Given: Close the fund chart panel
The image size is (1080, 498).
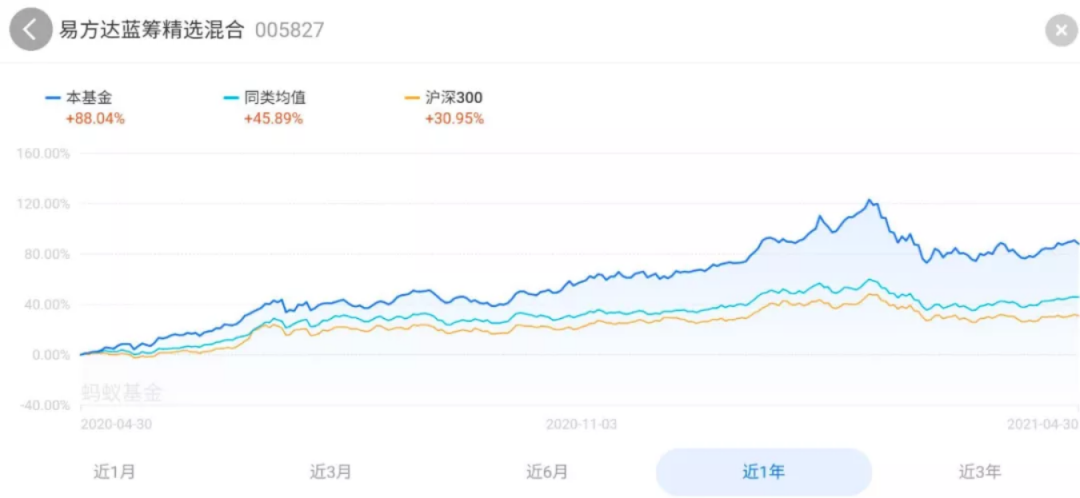Looking at the screenshot, I should (1060, 30).
